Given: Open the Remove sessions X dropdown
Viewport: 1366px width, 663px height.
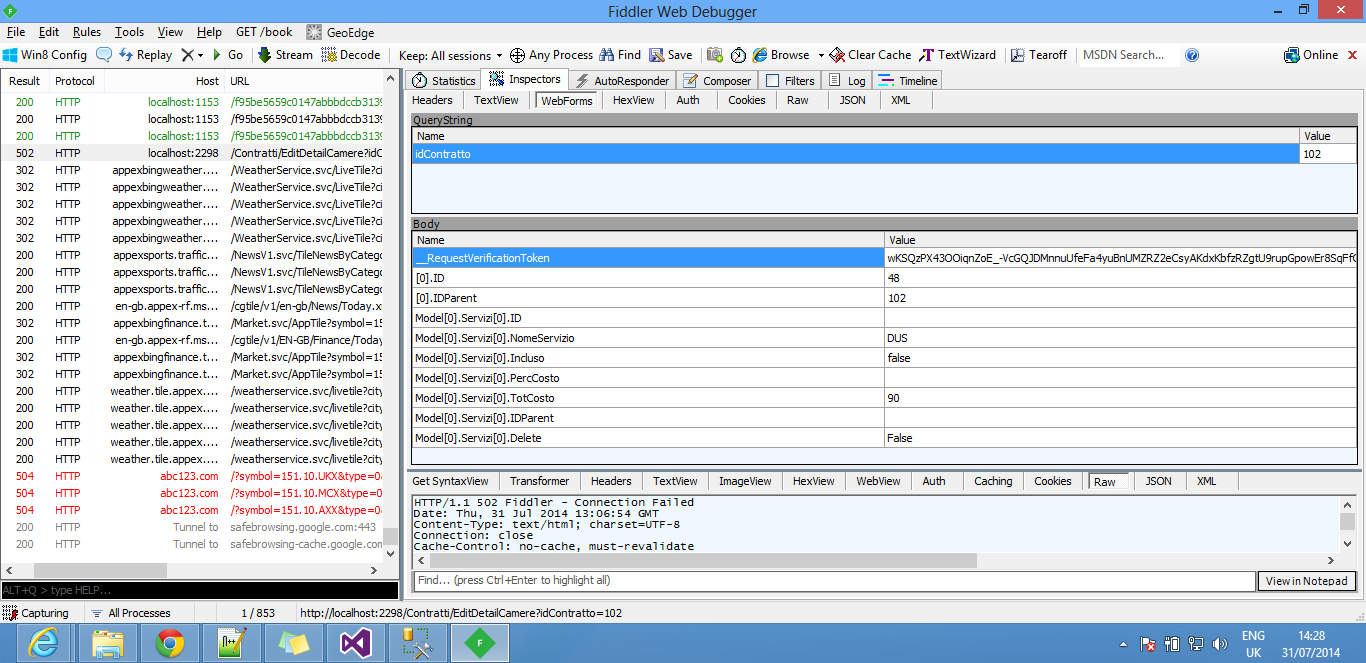Looking at the screenshot, I should point(192,55).
